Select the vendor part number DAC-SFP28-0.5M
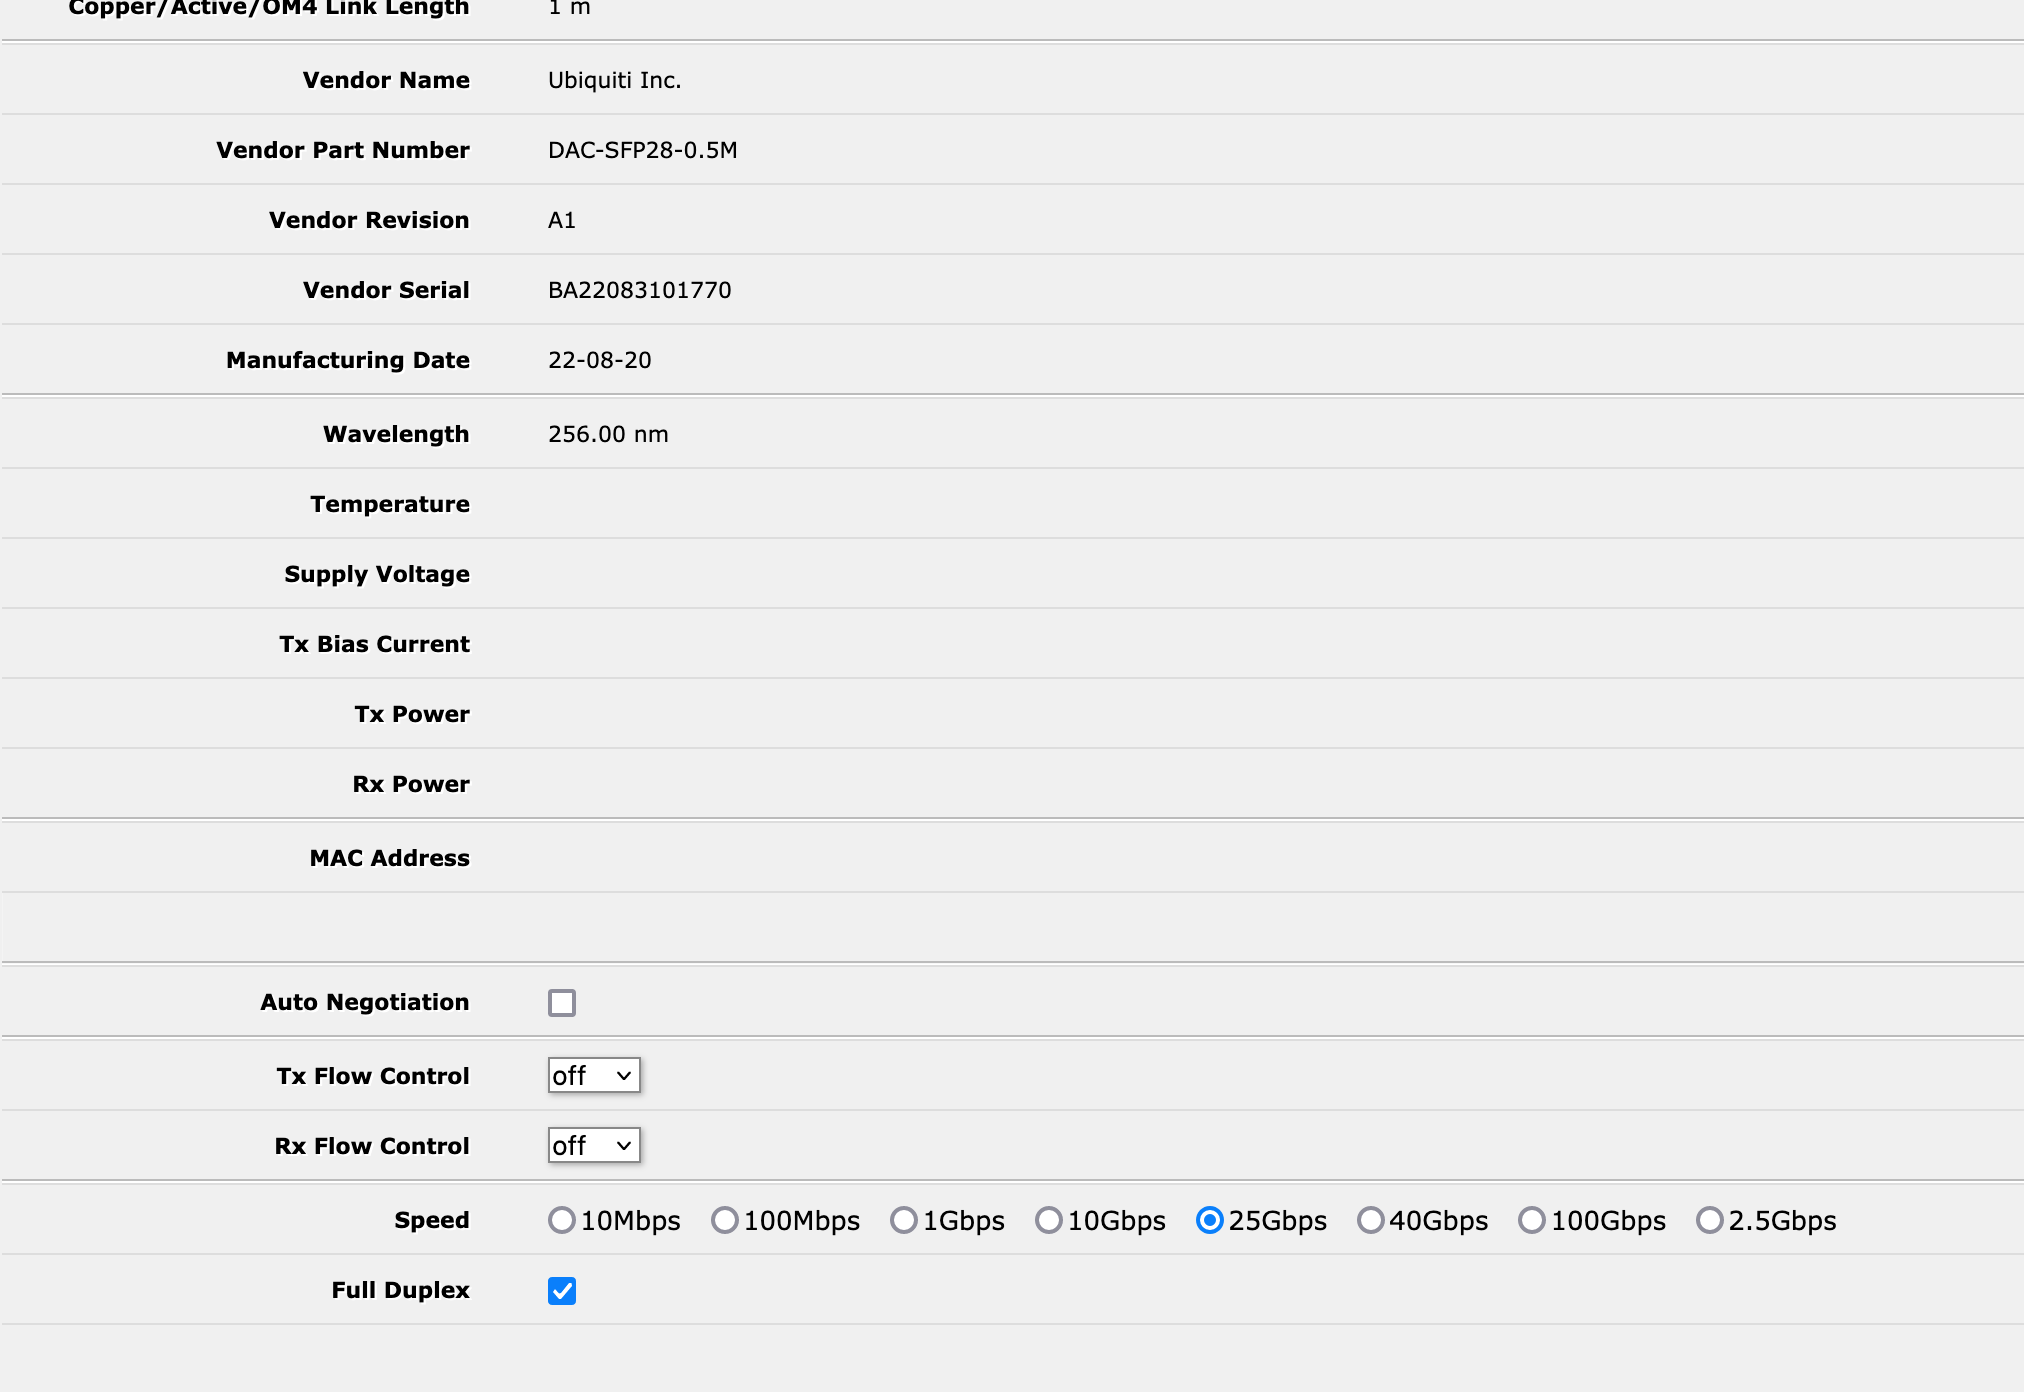This screenshot has width=2024, height=1392. pyautogui.click(x=642, y=150)
